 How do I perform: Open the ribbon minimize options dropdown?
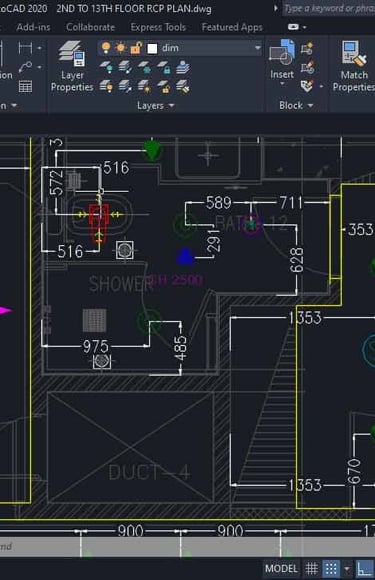tap(304, 27)
